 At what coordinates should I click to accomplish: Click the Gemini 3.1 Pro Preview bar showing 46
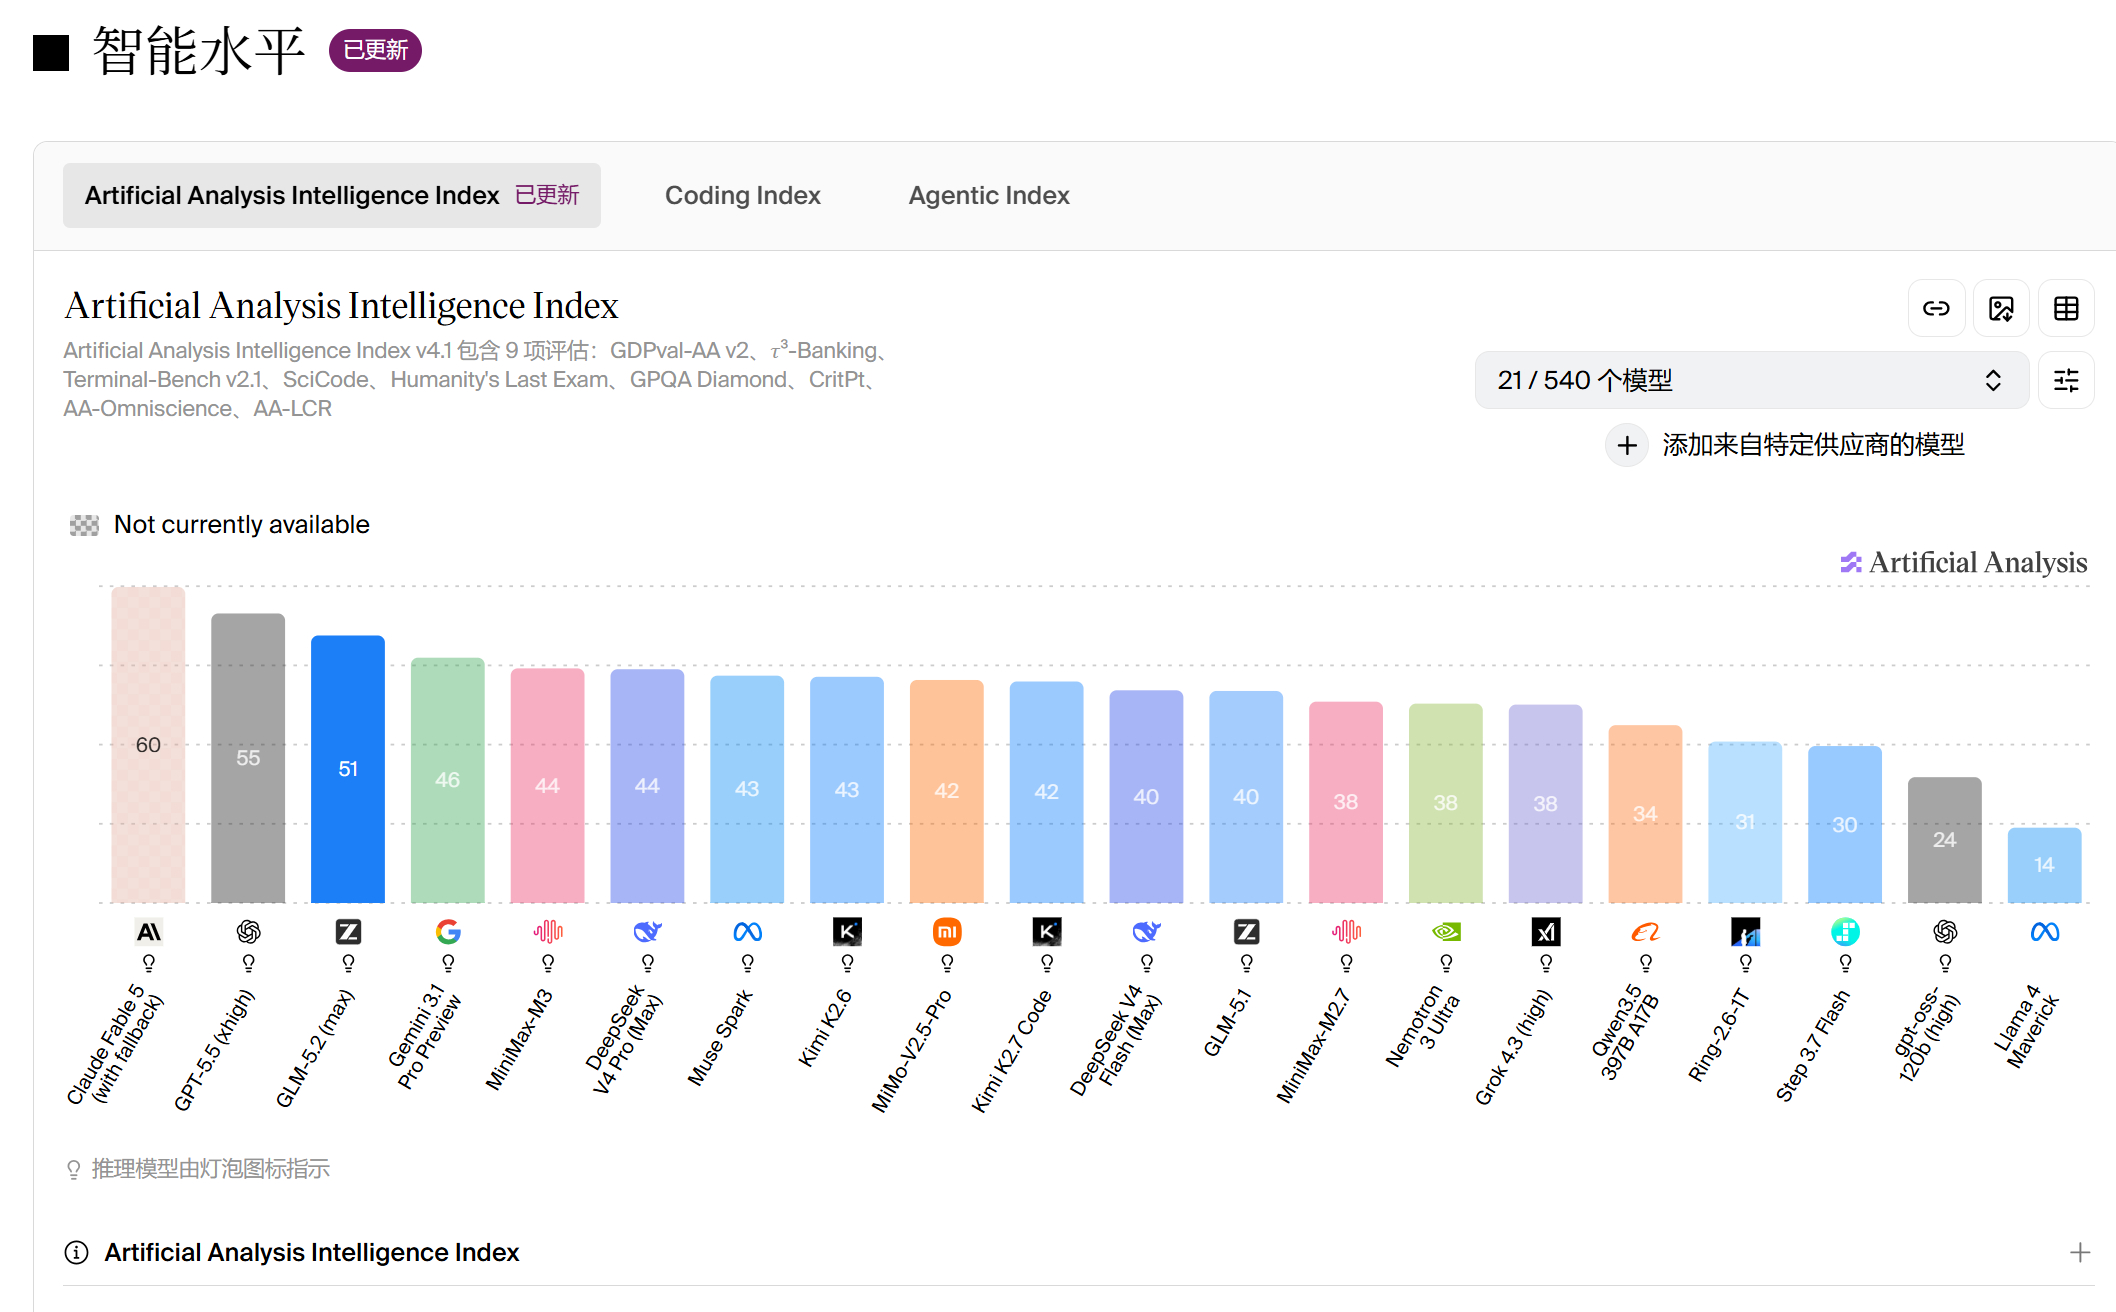coord(448,780)
